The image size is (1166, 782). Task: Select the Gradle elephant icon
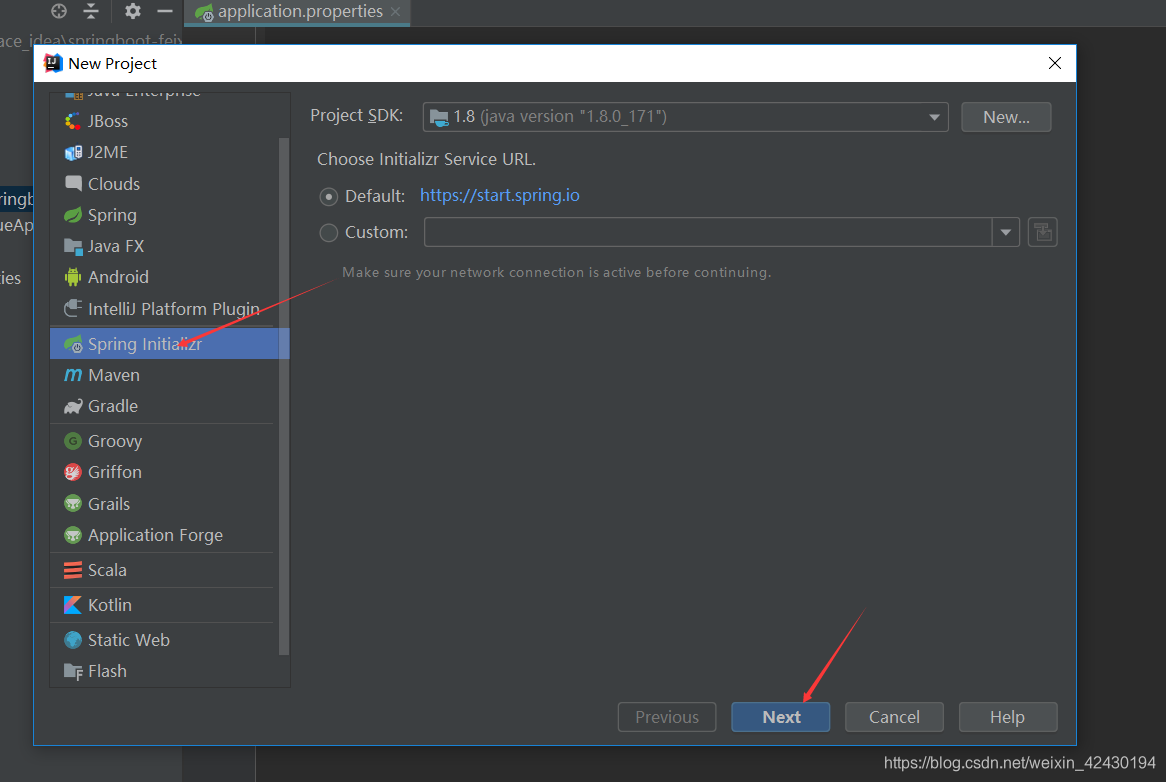tap(73, 407)
